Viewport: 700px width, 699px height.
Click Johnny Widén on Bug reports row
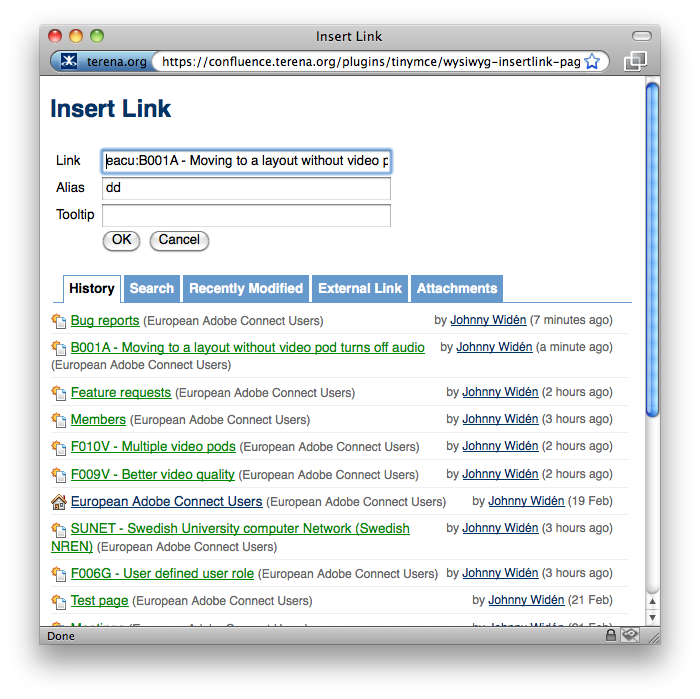click(x=488, y=320)
